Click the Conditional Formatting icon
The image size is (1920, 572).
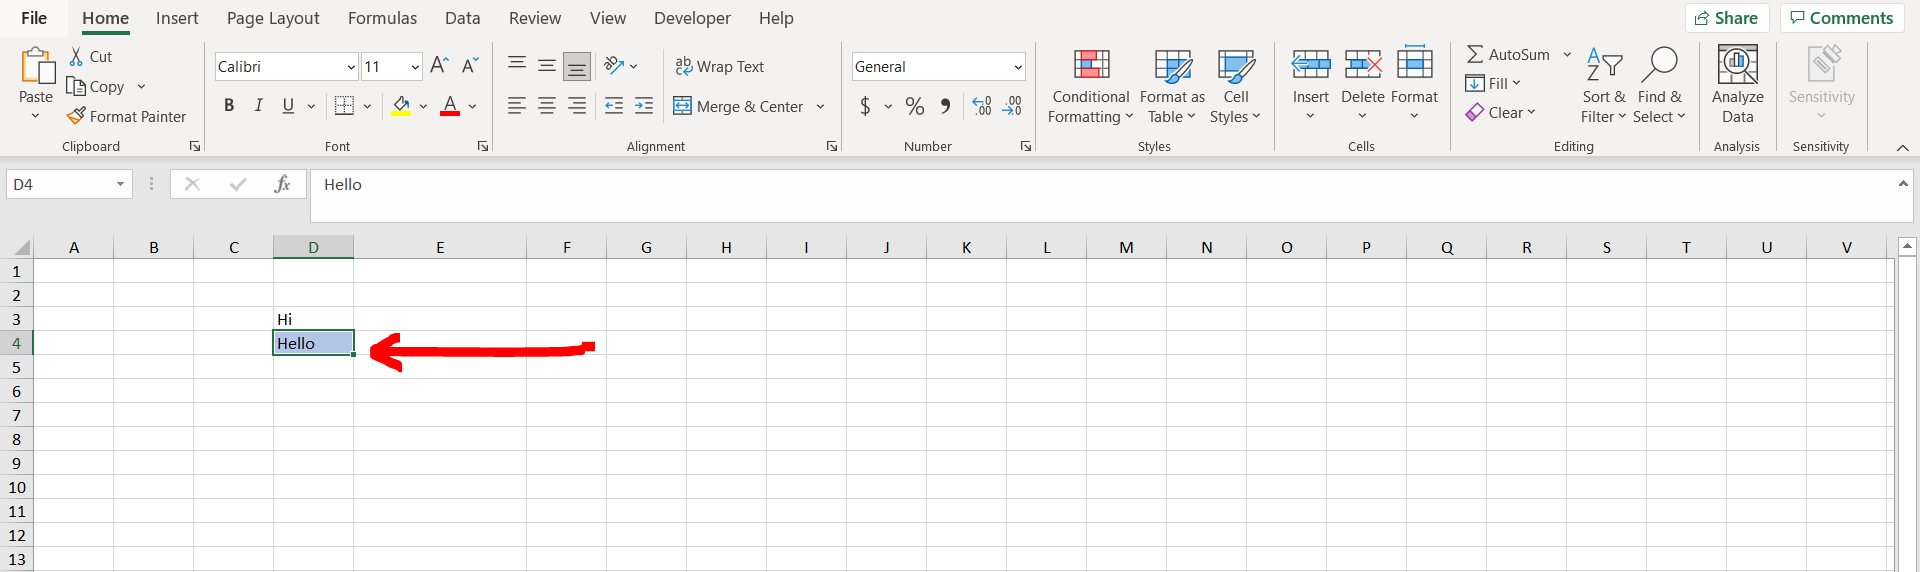tap(1091, 66)
